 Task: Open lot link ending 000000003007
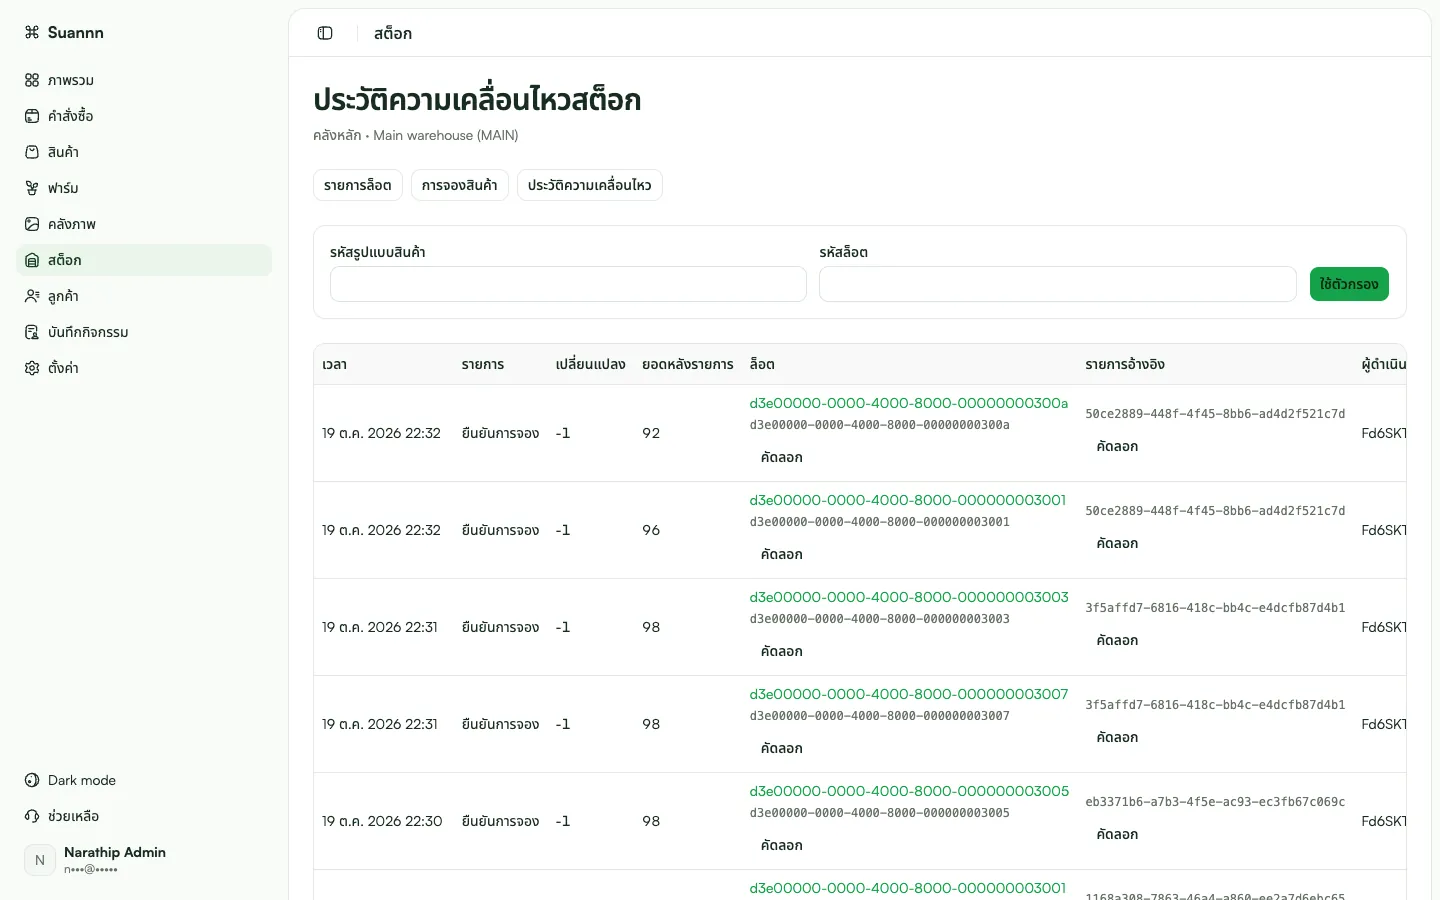click(x=909, y=694)
